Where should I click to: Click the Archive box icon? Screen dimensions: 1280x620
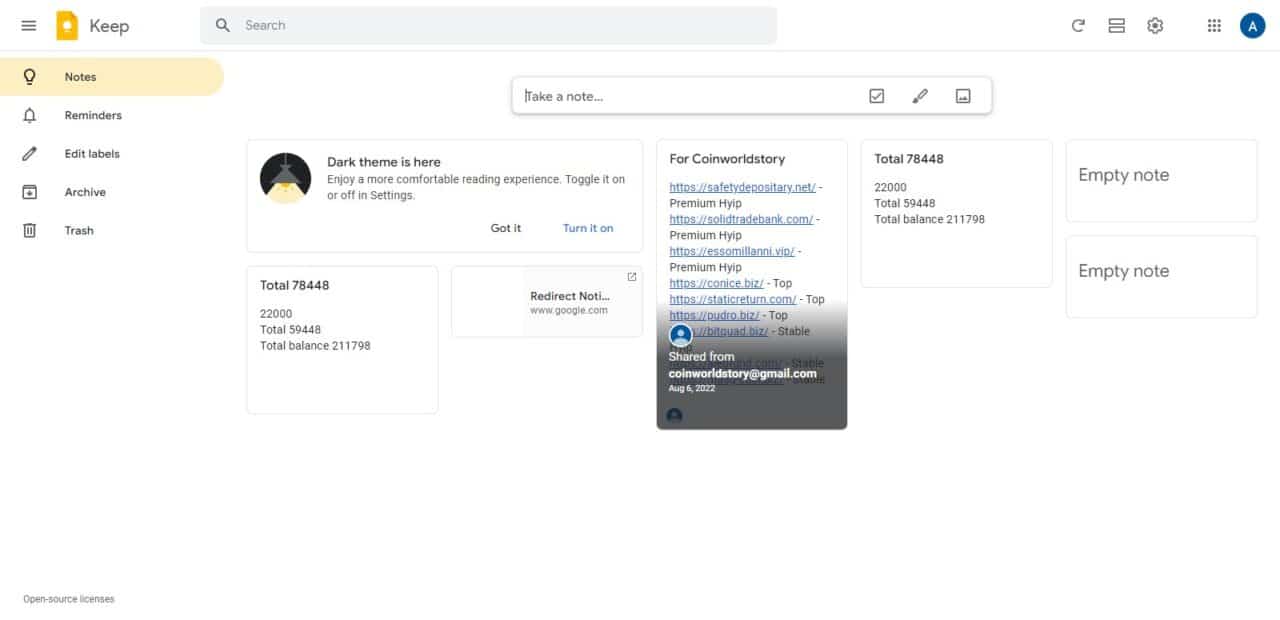click(x=29, y=192)
